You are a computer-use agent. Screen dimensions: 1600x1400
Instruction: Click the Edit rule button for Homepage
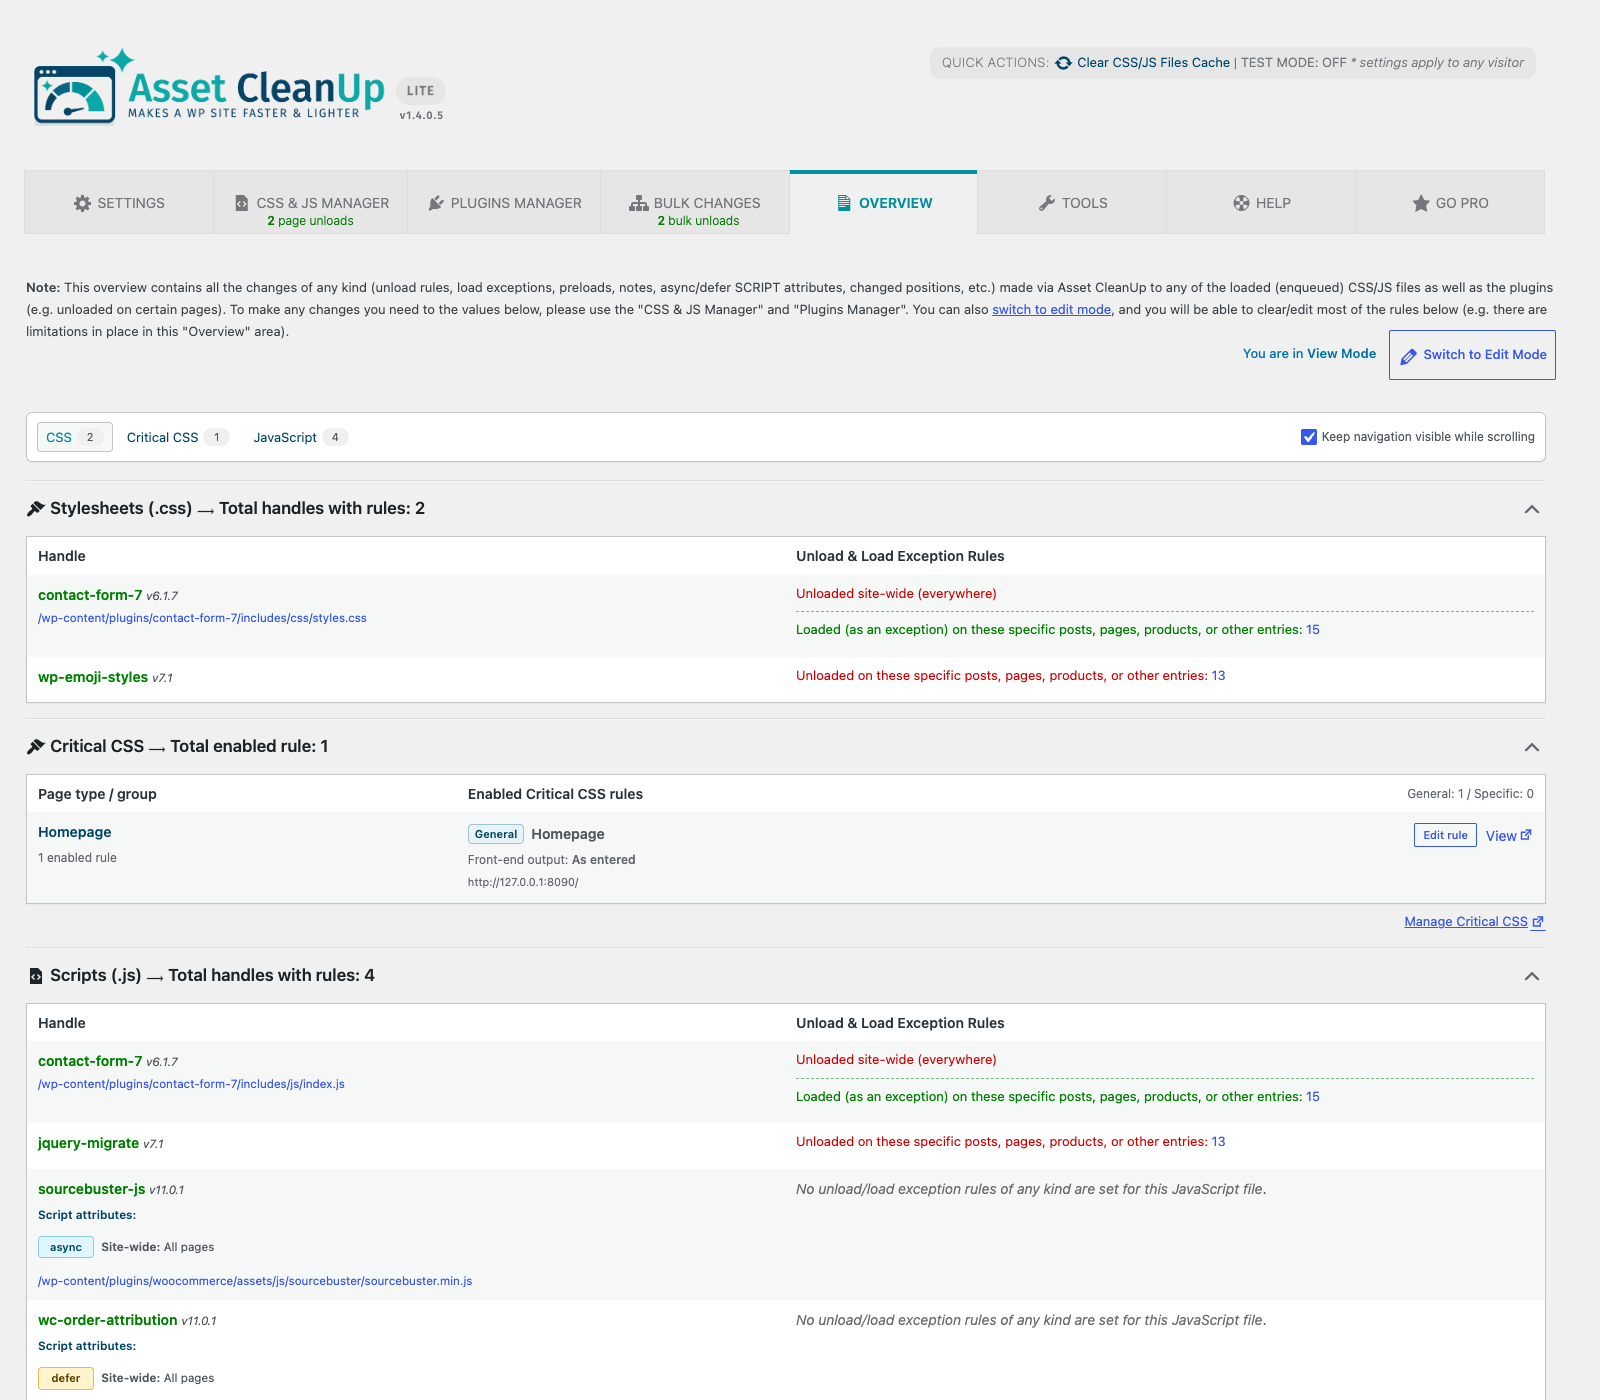pos(1445,835)
